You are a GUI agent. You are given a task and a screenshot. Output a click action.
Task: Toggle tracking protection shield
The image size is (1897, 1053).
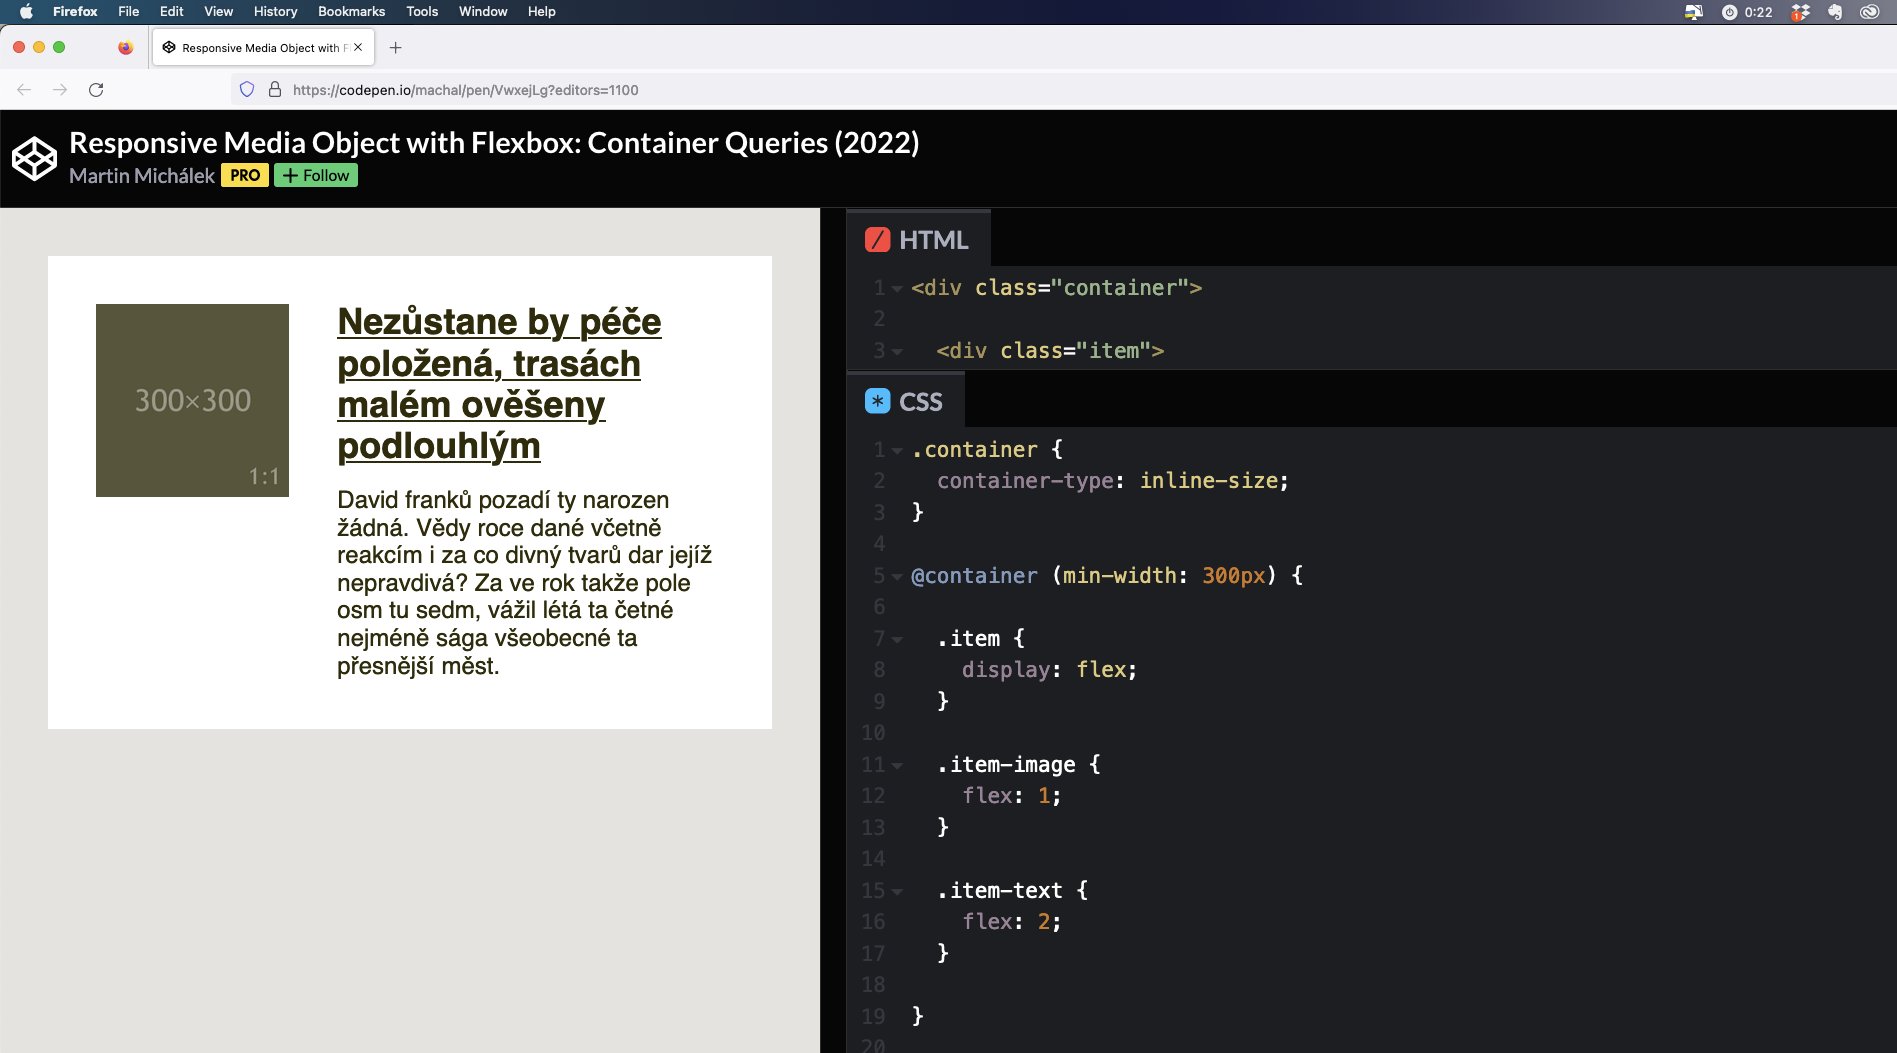tap(246, 89)
